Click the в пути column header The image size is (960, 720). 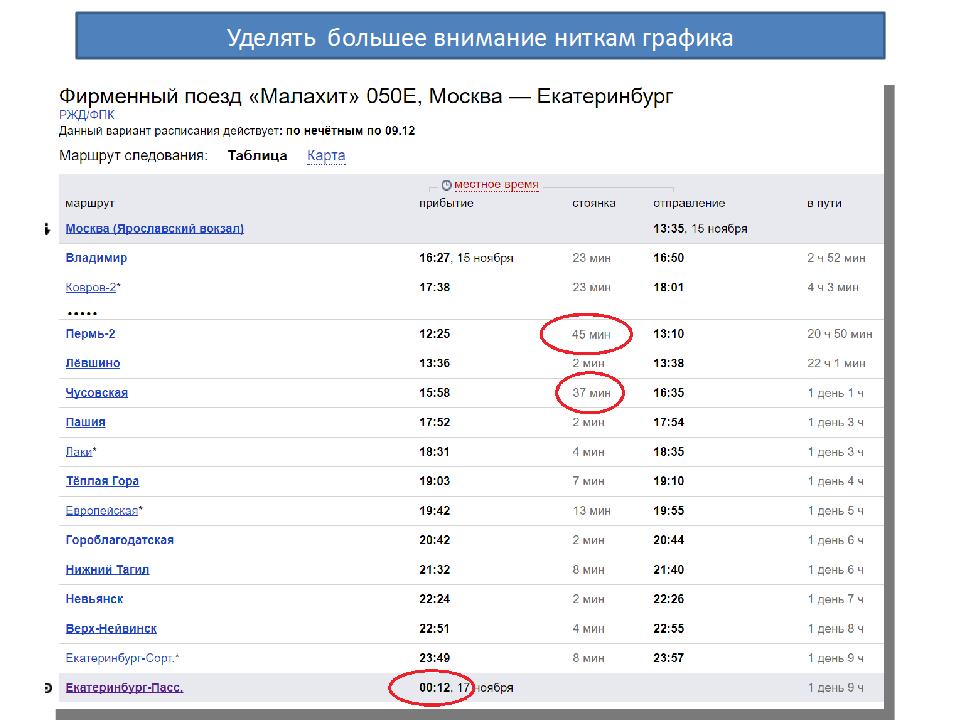coord(824,203)
